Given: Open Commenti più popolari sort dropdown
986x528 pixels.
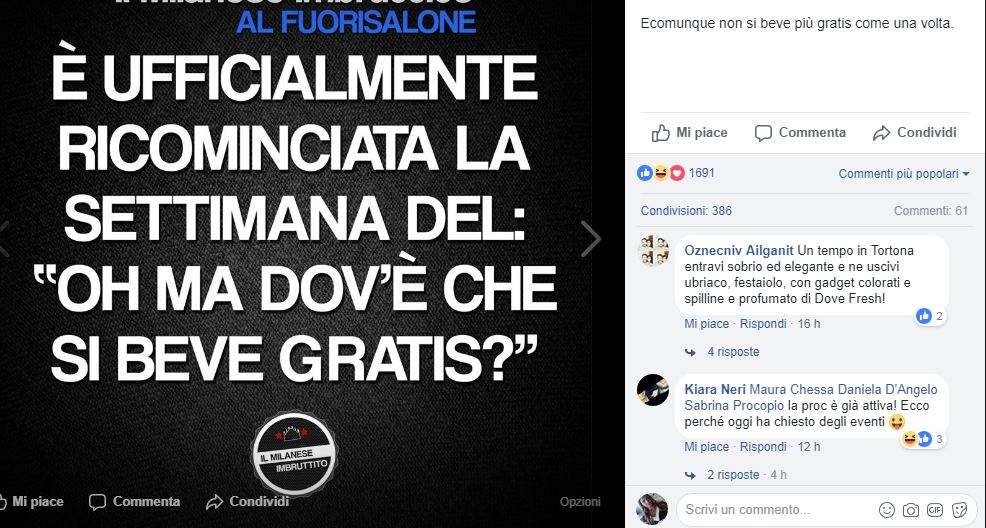Looking at the screenshot, I should coord(904,173).
